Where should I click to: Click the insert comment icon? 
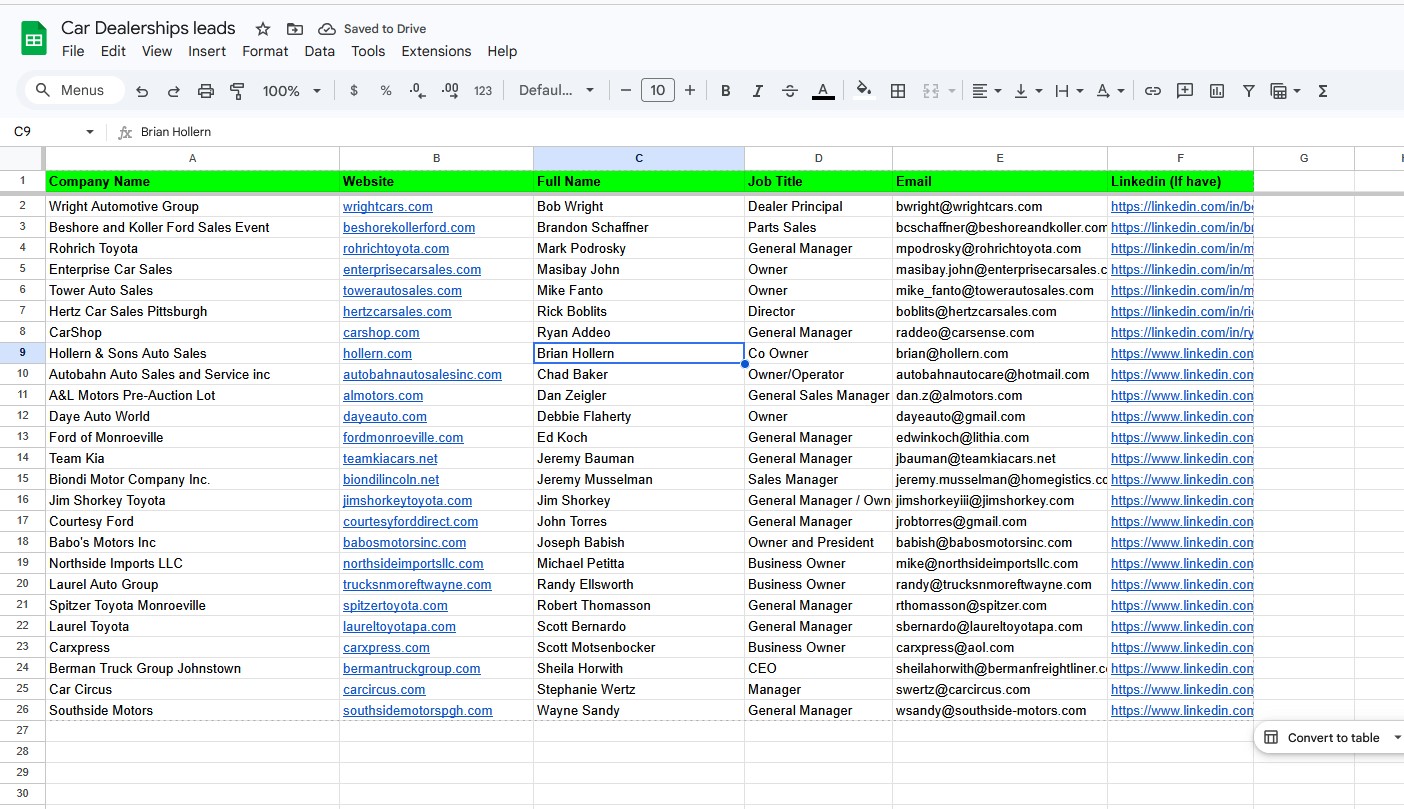tap(1185, 91)
